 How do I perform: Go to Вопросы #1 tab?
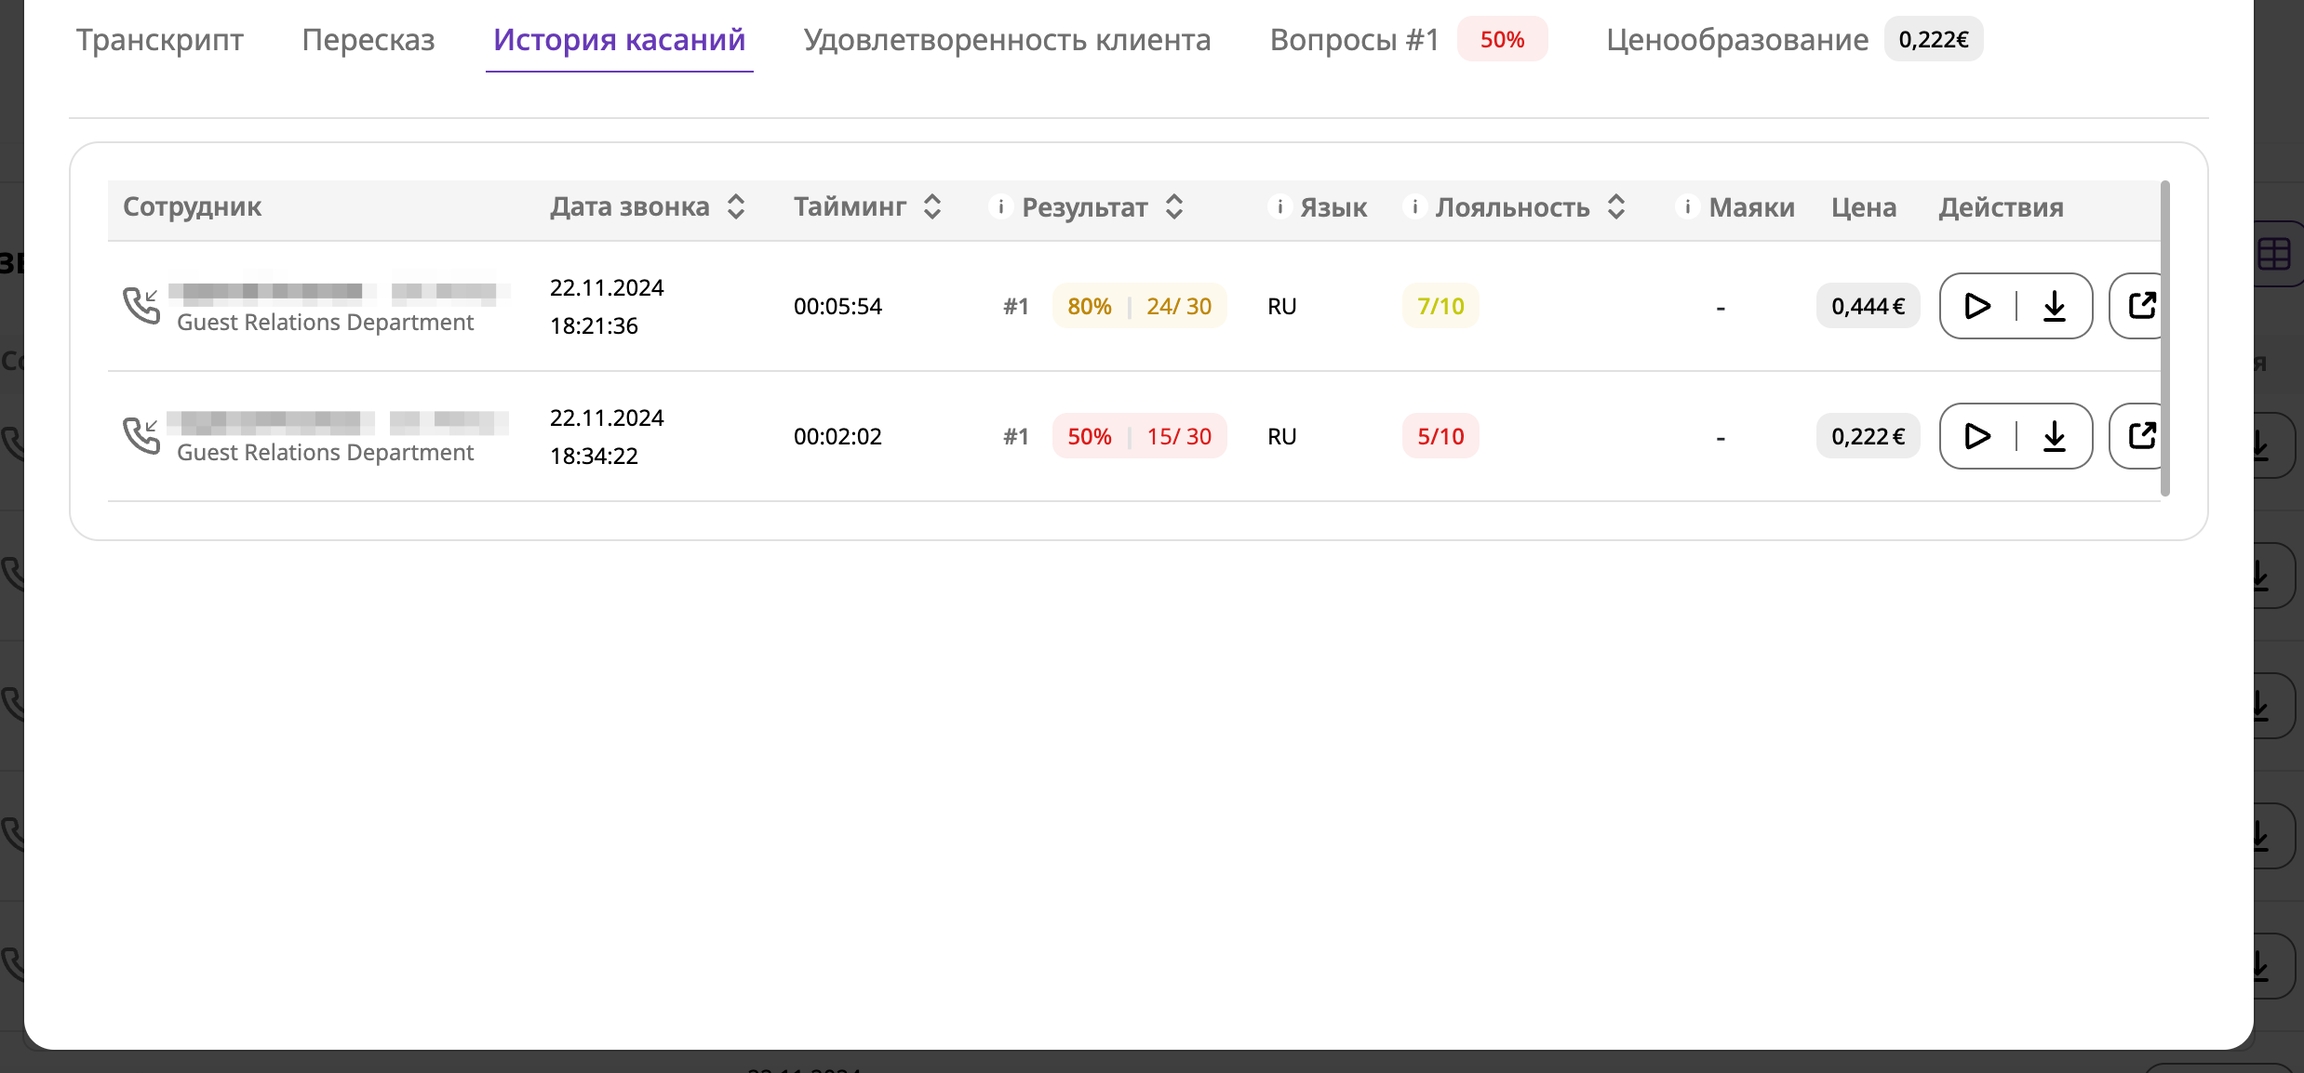pos(1354,40)
